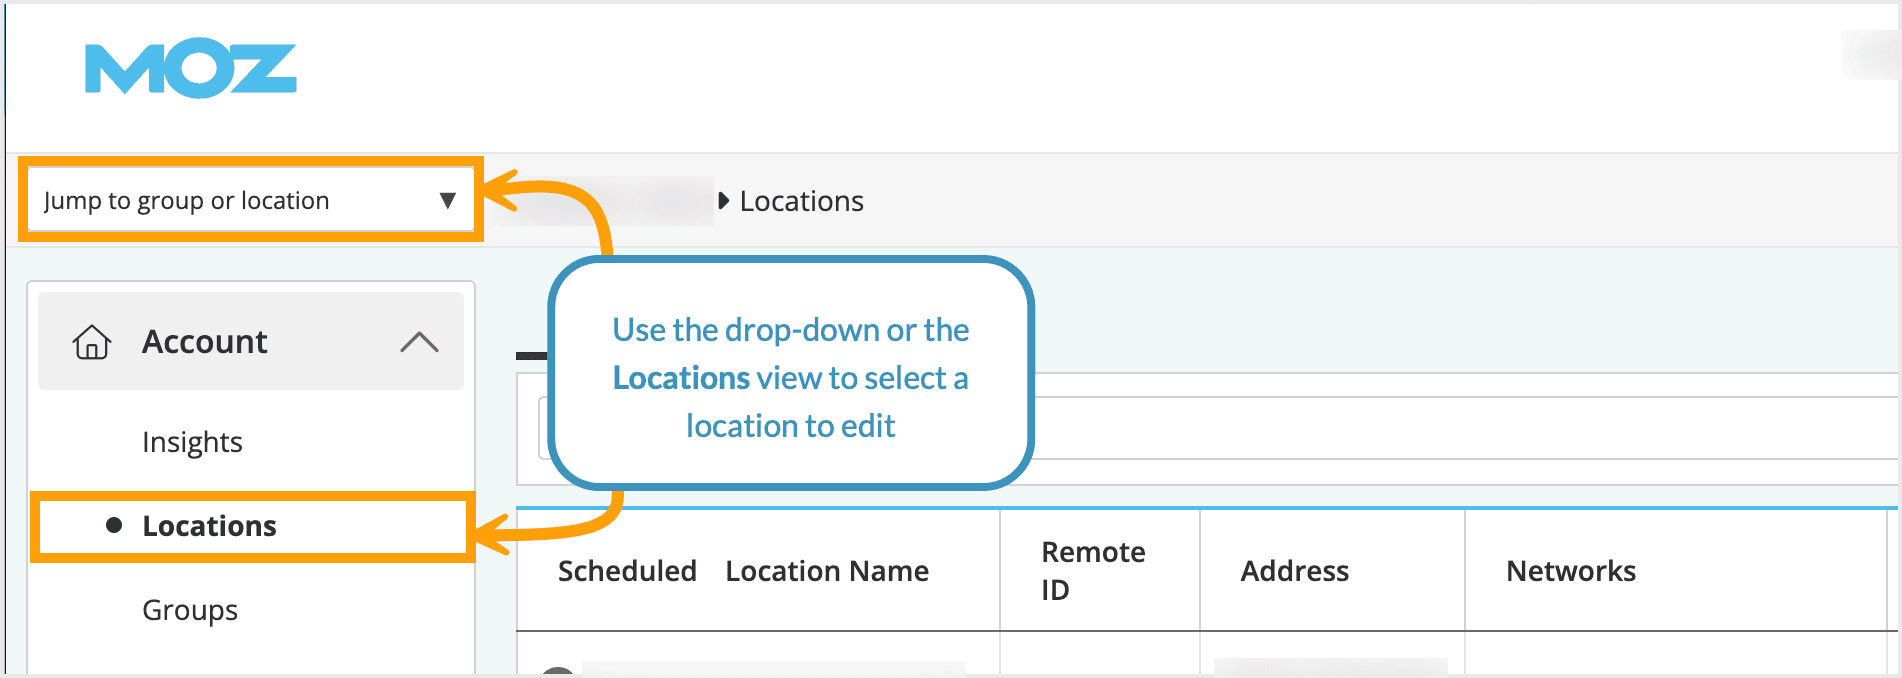
Task: Click the Networks column header
Action: coord(1570,571)
